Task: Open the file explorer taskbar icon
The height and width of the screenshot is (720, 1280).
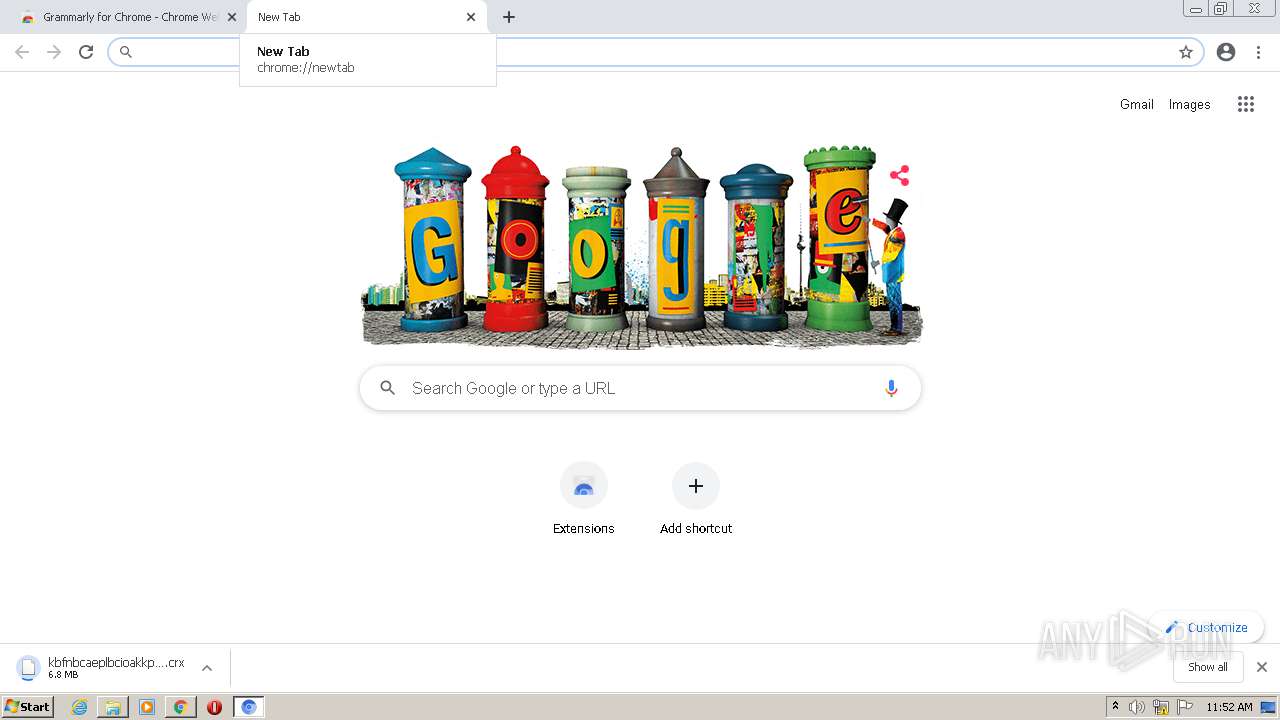Action: [113, 707]
